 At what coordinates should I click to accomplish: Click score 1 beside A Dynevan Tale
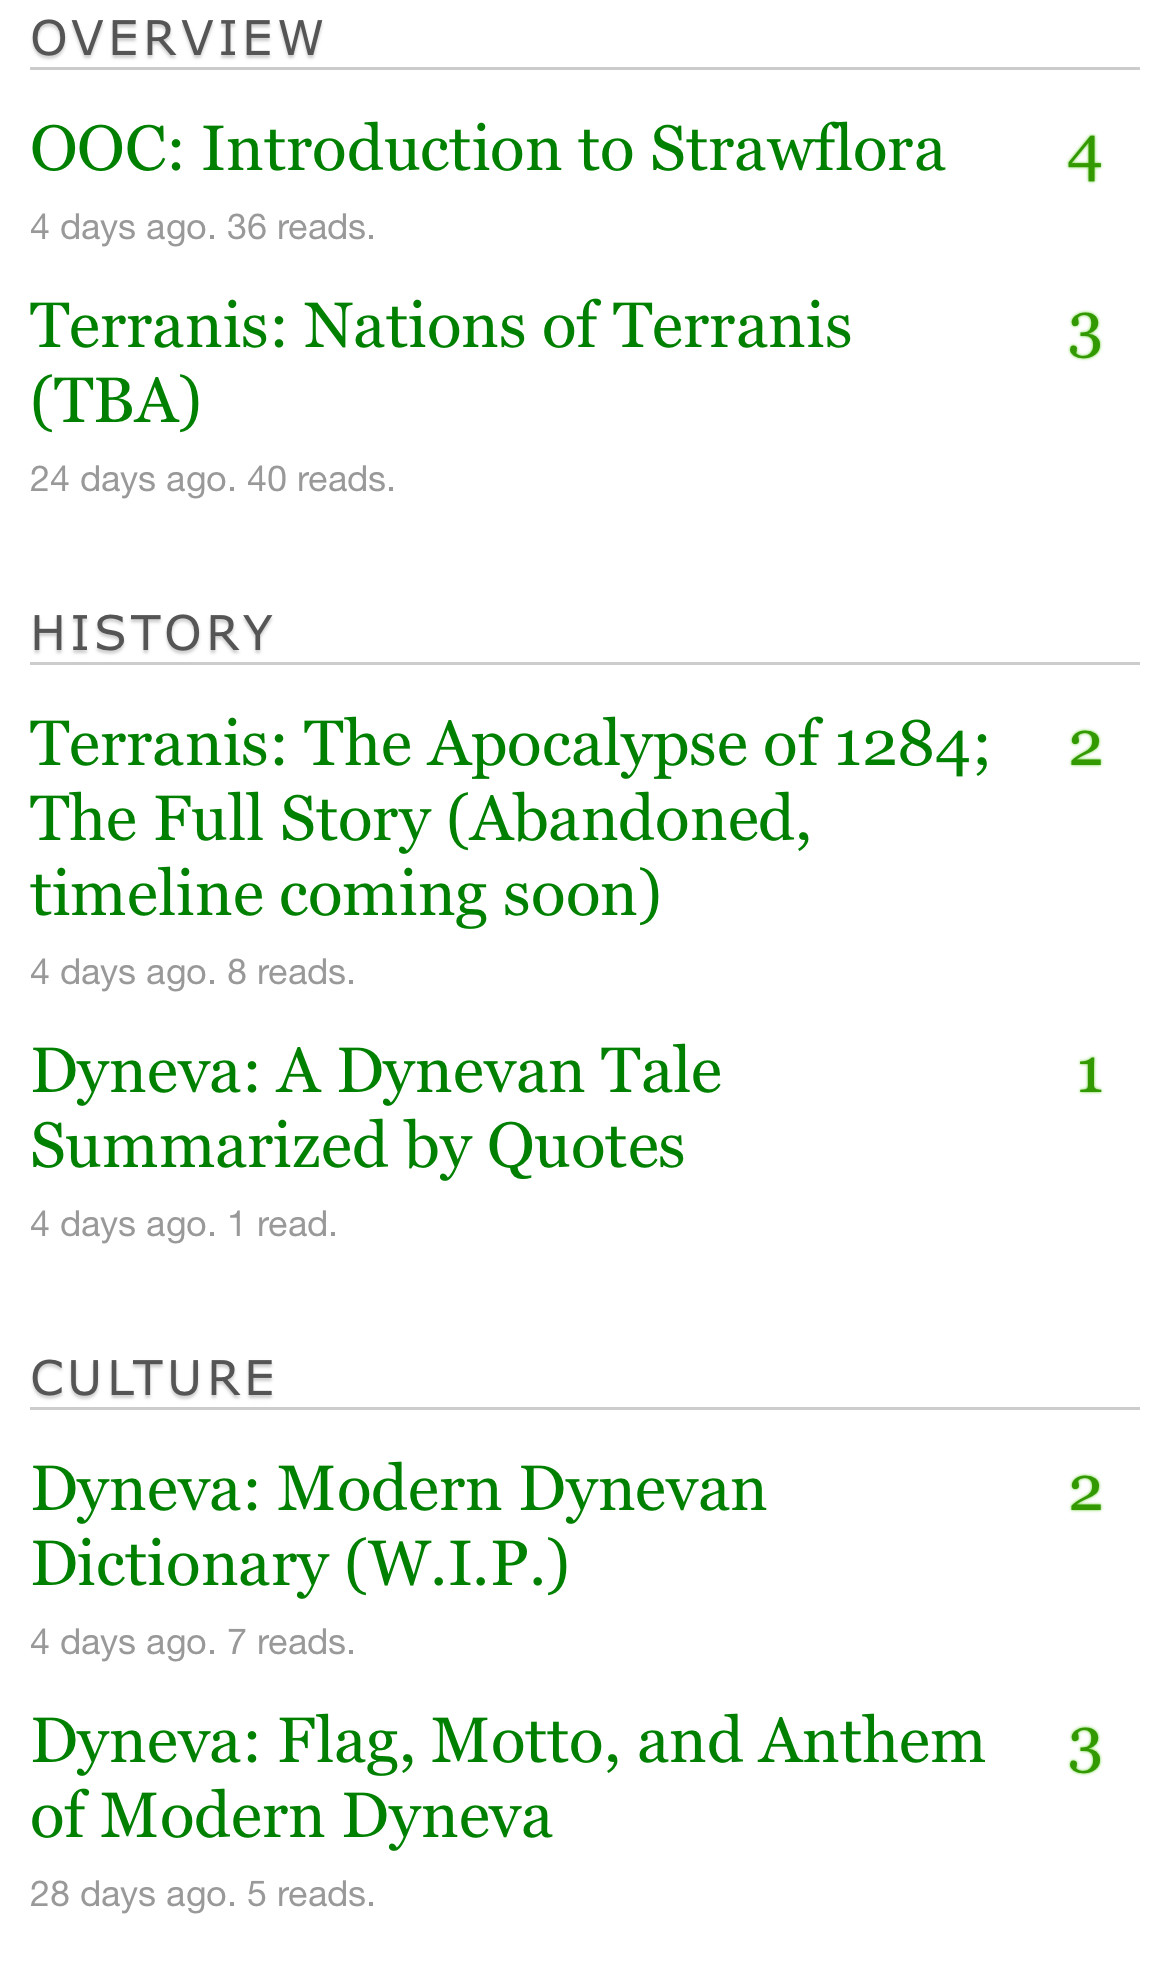[x=1089, y=1075]
